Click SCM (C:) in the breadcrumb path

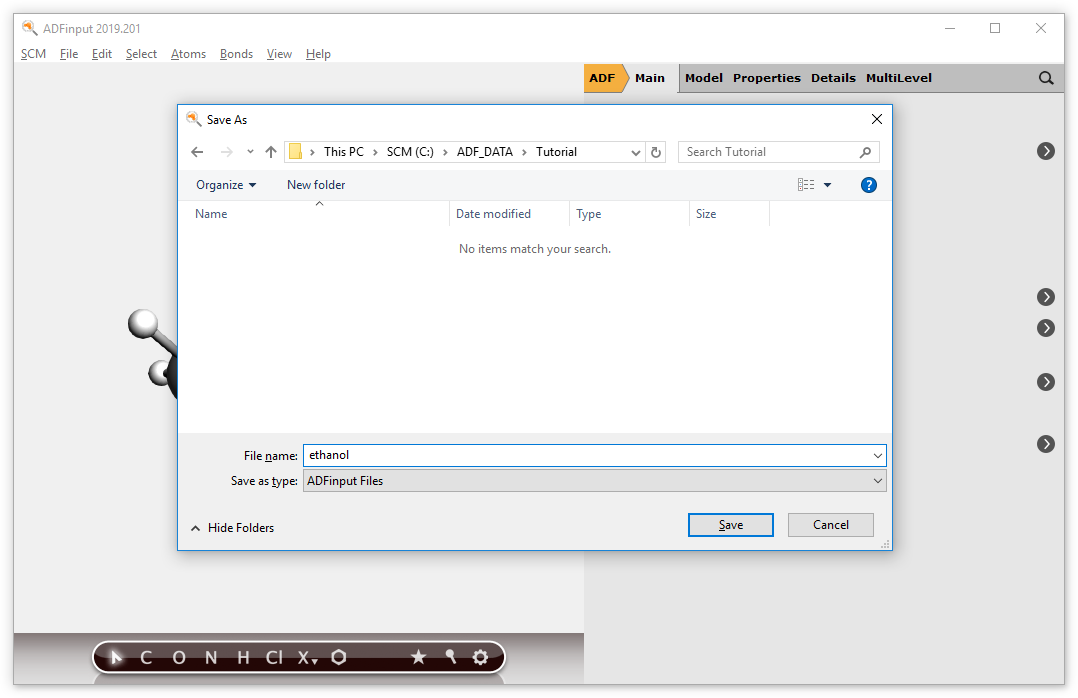[x=410, y=152]
